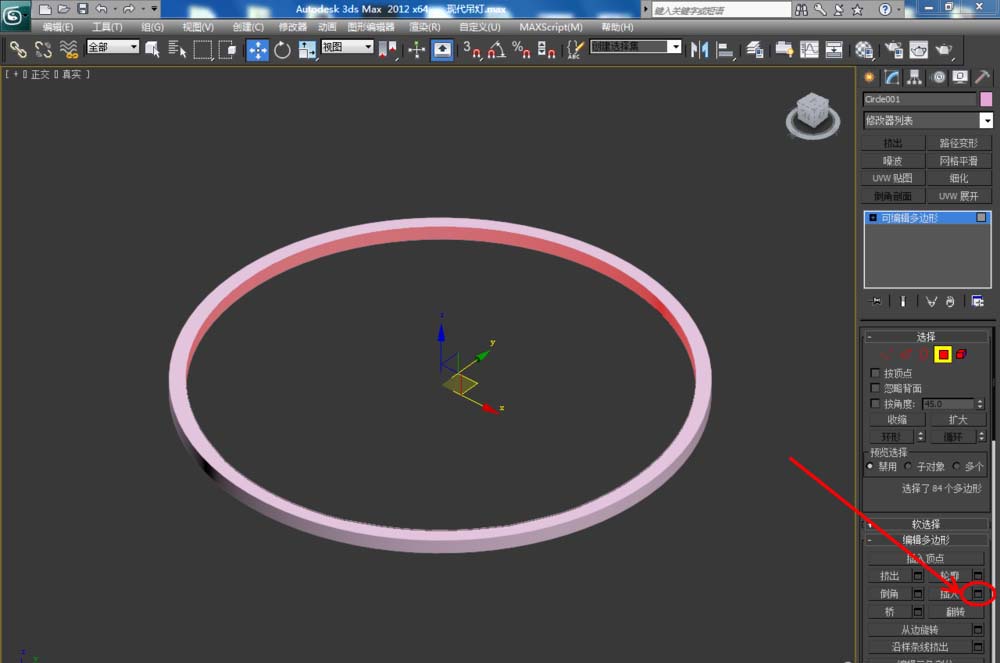Switch to the Hierarchy command panel
The height and width of the screenshot is (663, 1000).
[x=915, y=78]
